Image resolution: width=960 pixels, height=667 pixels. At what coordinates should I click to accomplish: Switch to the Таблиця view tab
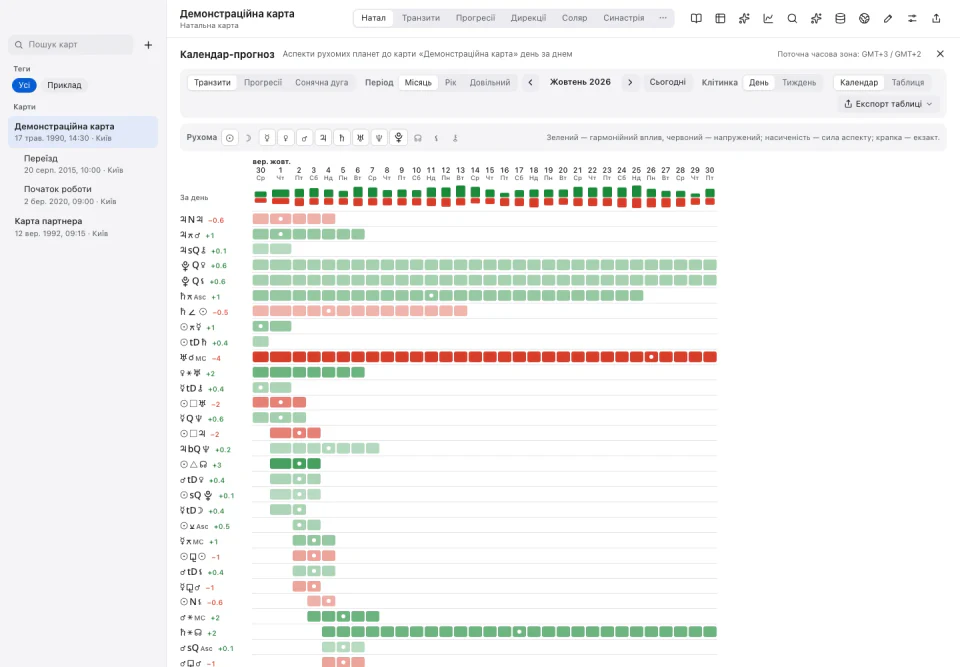908,83
